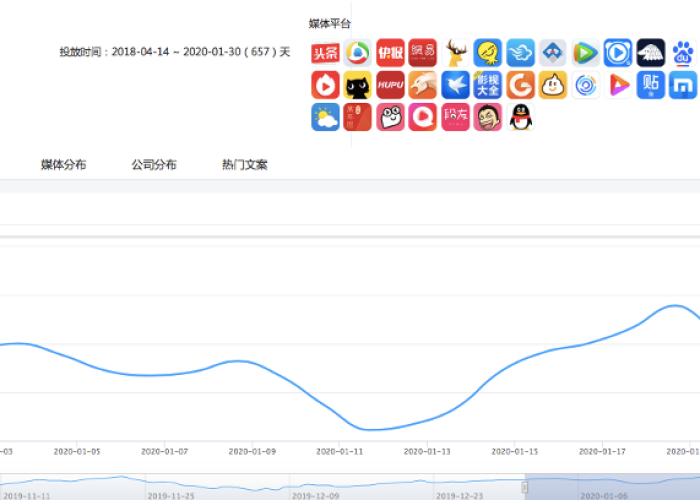
Task: Click the red 快报 platform icon
Action: coord(390,53)
